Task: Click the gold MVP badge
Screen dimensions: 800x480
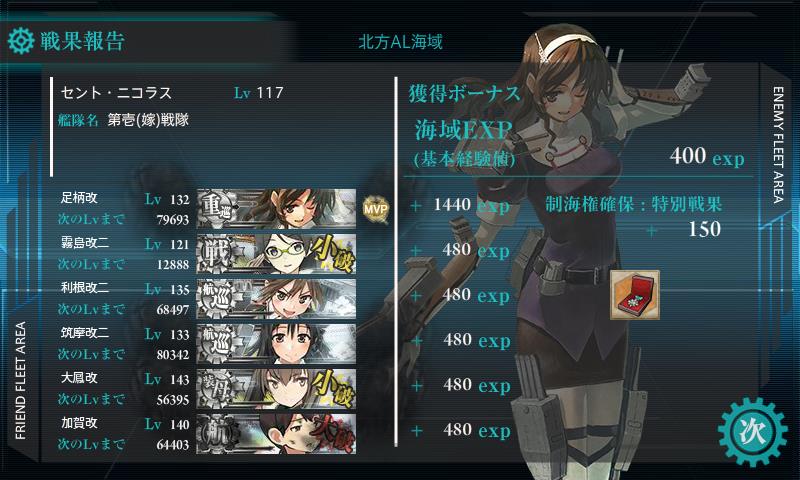Action: (x=376, y=209)
